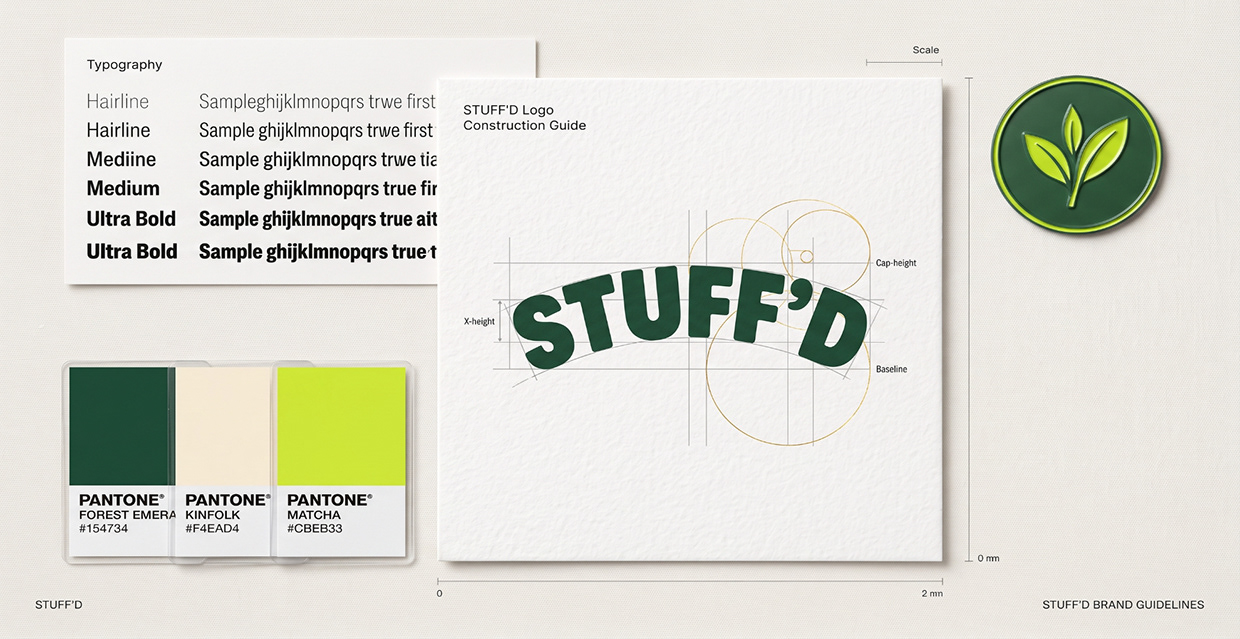
Task: Click the 'MATCHA' color name
Action: (314, 515)
